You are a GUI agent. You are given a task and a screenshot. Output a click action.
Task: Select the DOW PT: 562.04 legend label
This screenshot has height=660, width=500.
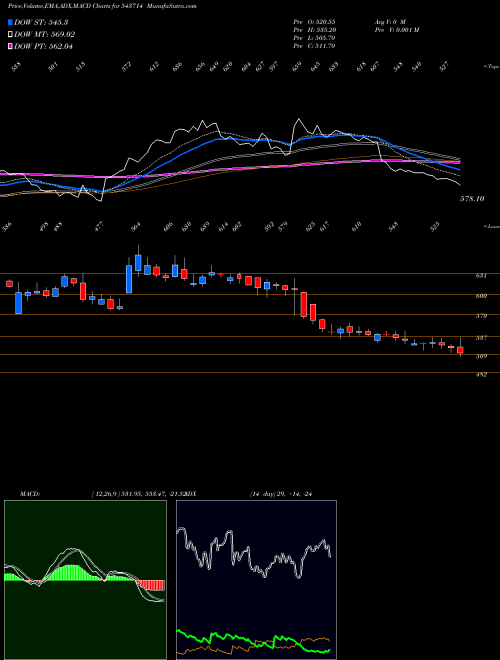click(43, 46)
